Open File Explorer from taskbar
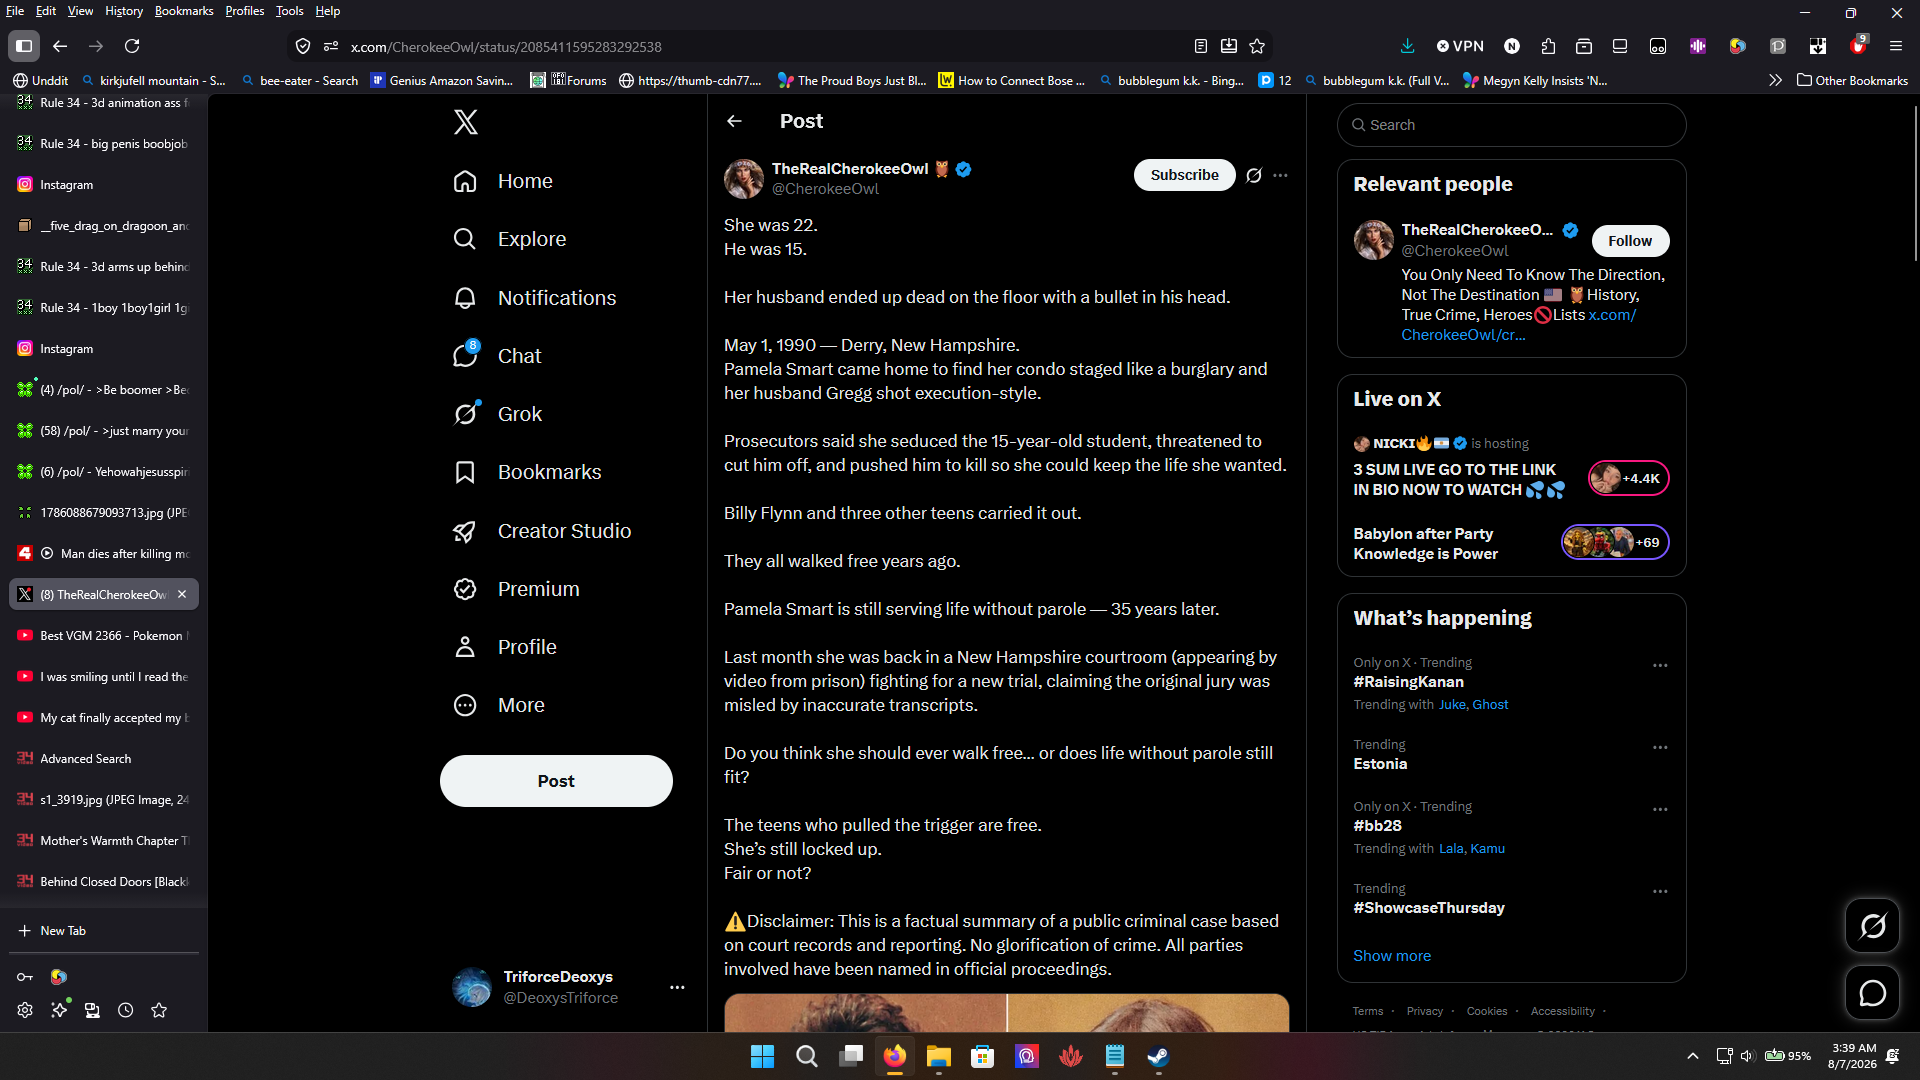Screen dimensions: 1920x1080 tap(938, 1056)
